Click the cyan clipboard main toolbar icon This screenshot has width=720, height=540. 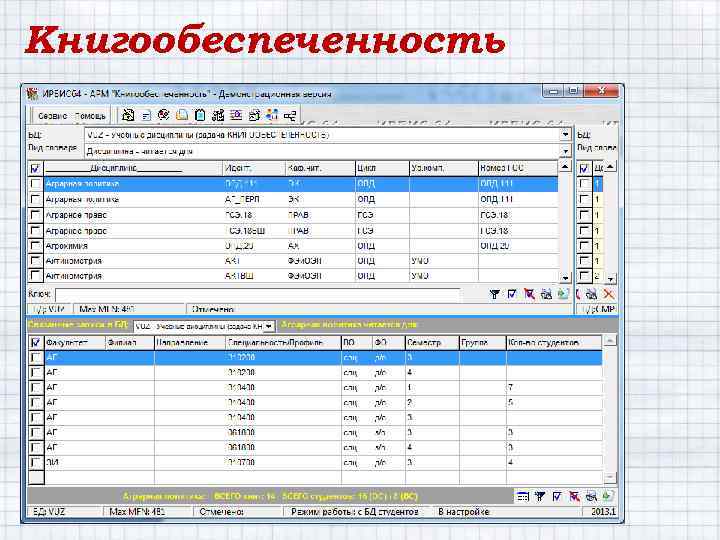[200, 115]
